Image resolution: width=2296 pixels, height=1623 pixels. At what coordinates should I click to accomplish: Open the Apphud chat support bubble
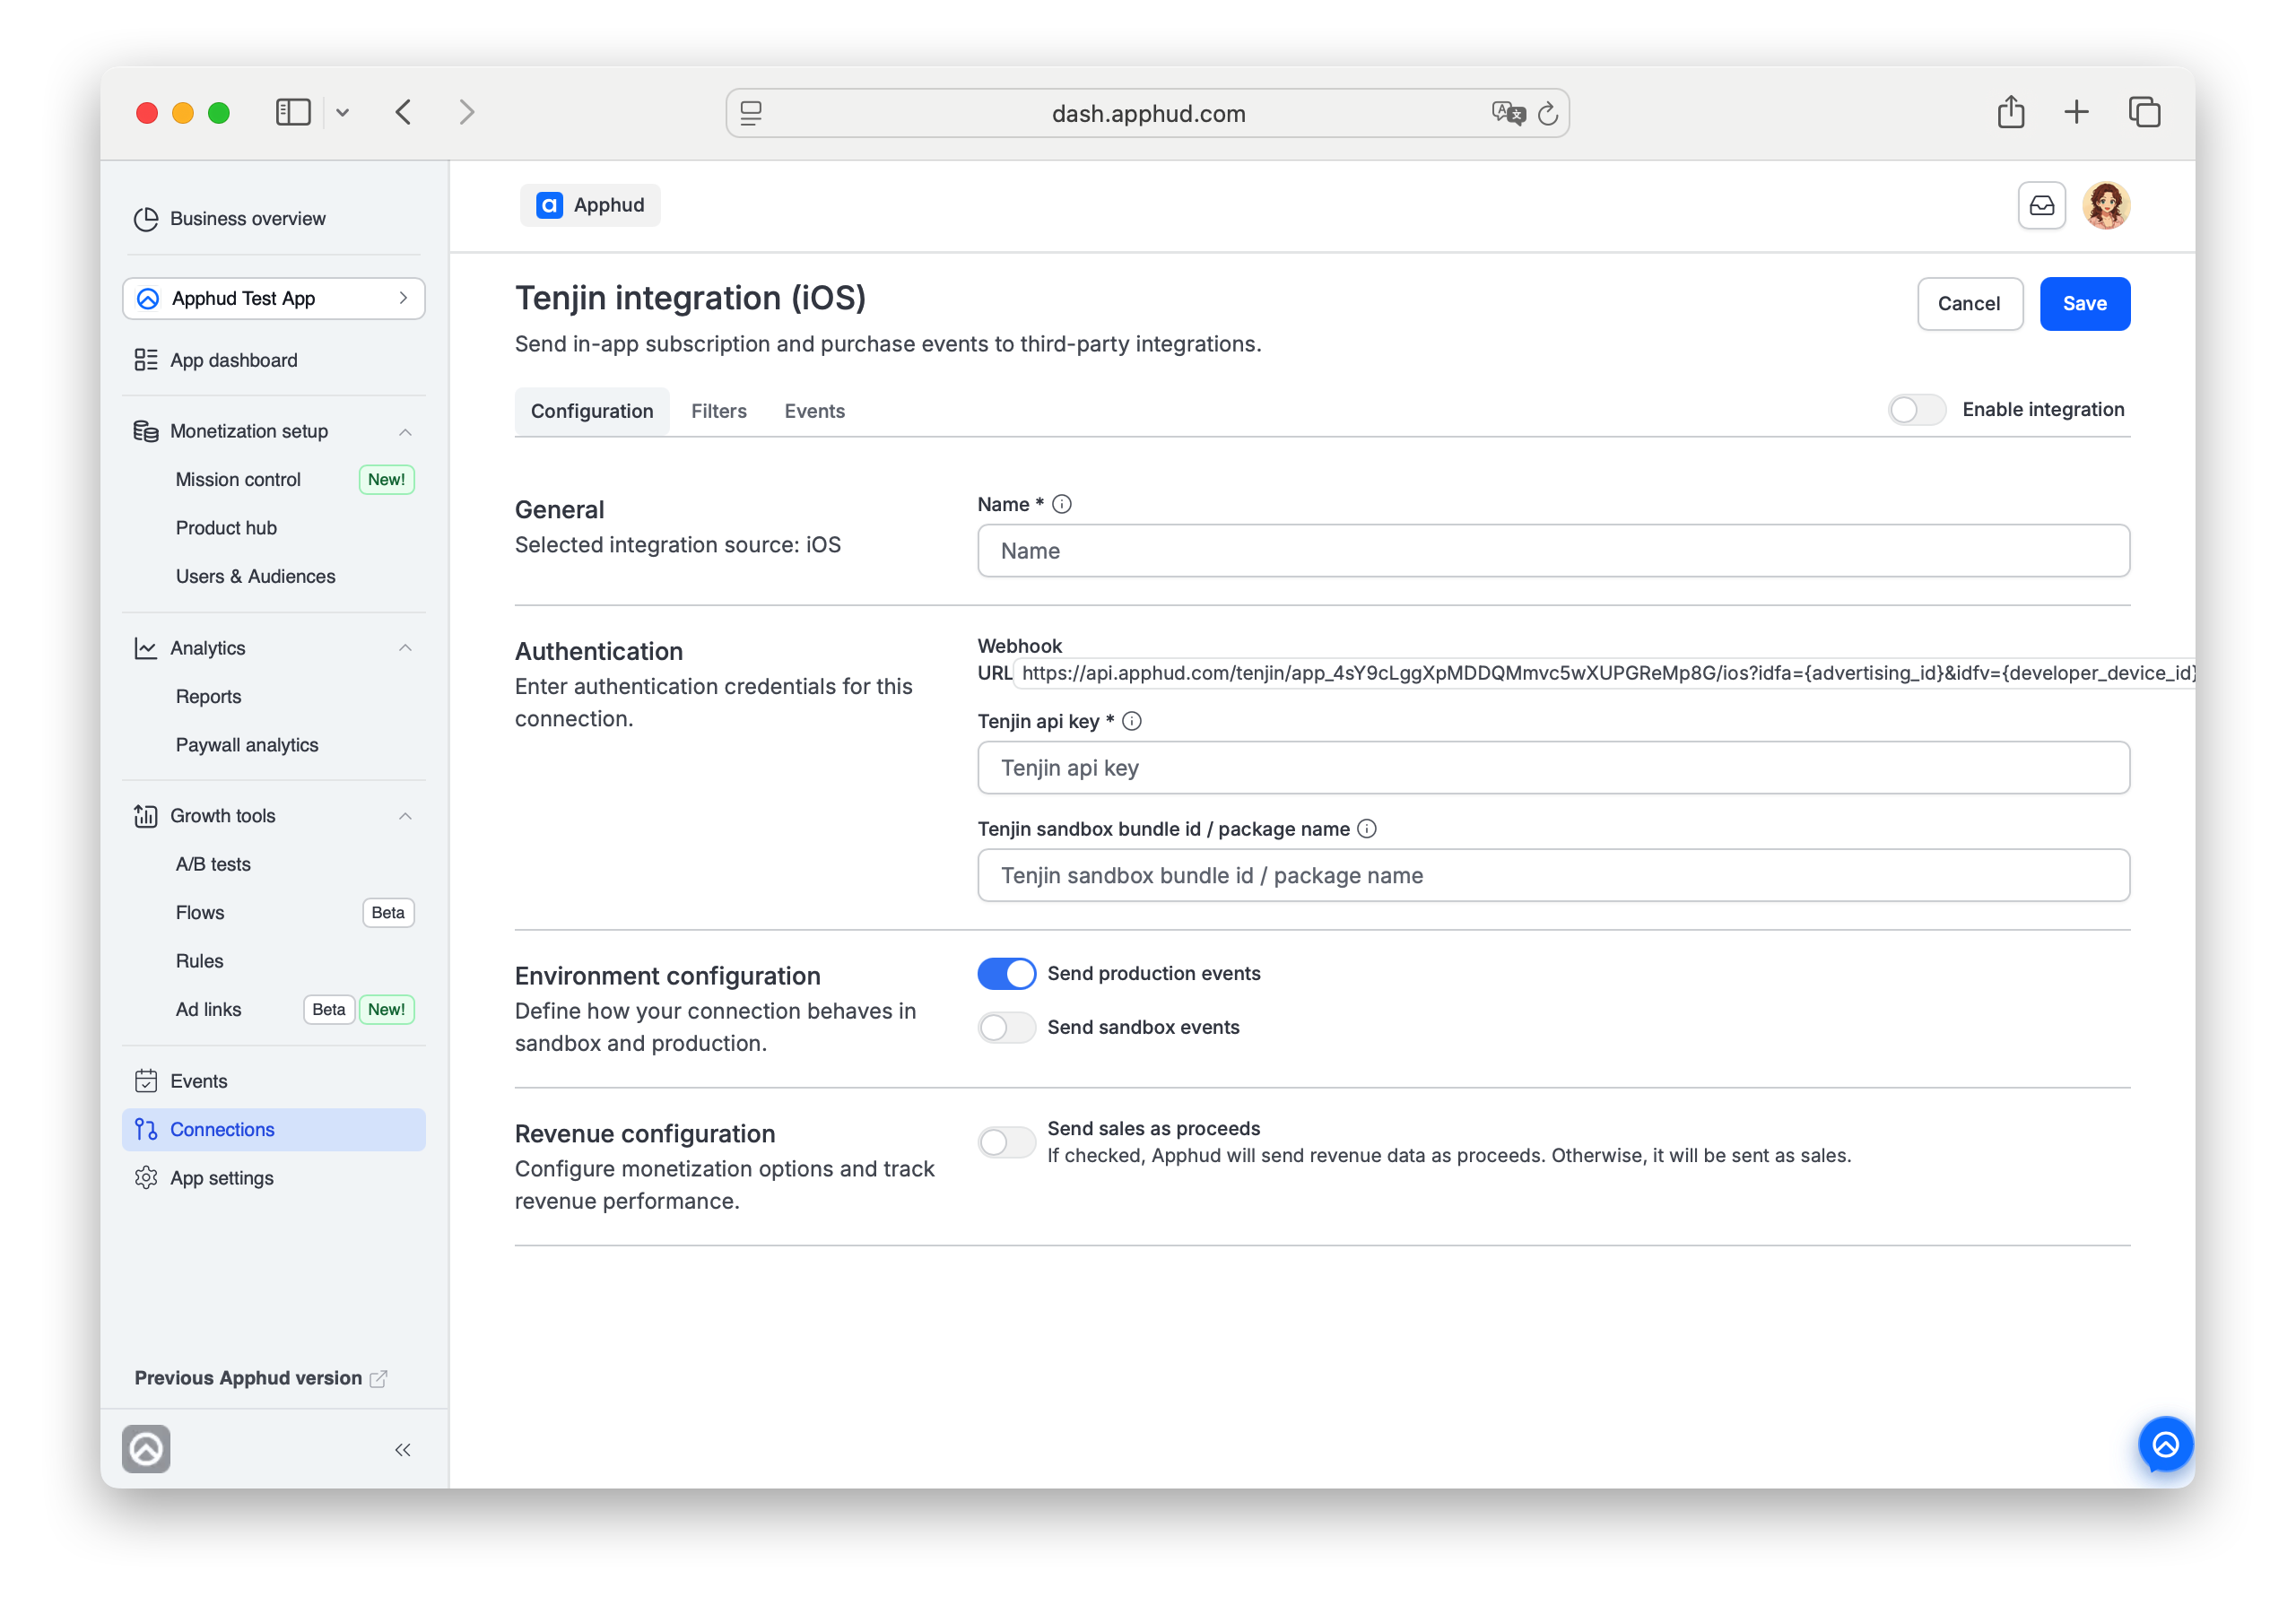coord(2165,1445)
